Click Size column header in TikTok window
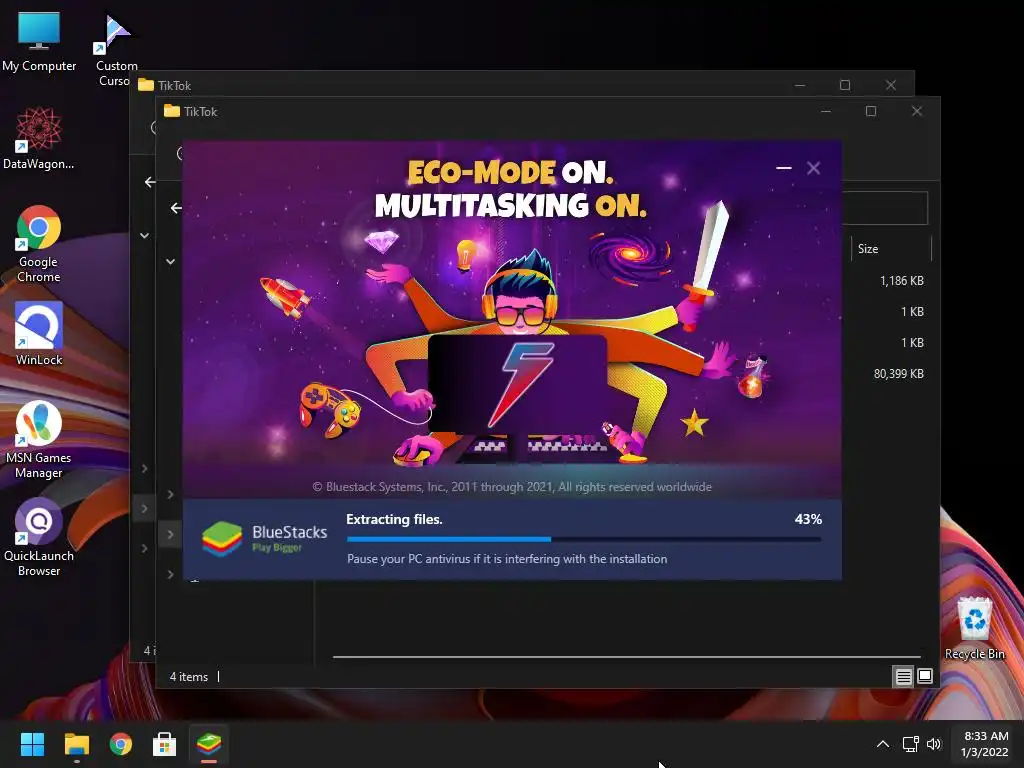 coord(889,249)
